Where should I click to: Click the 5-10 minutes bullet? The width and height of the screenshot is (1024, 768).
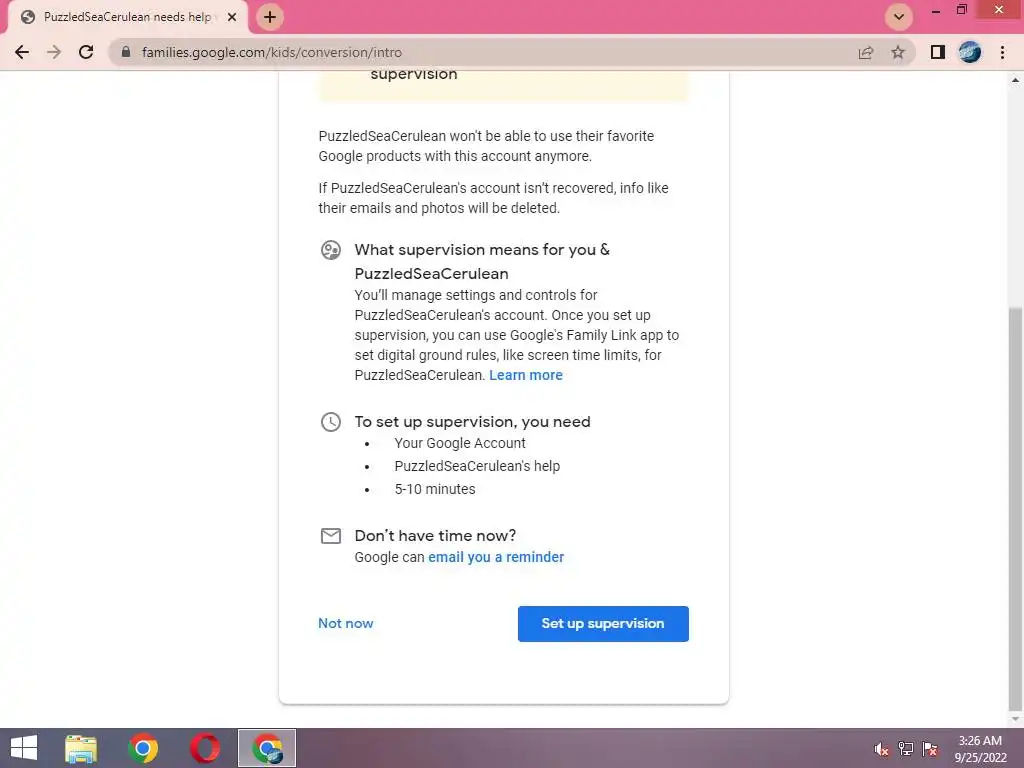[435, 489]
